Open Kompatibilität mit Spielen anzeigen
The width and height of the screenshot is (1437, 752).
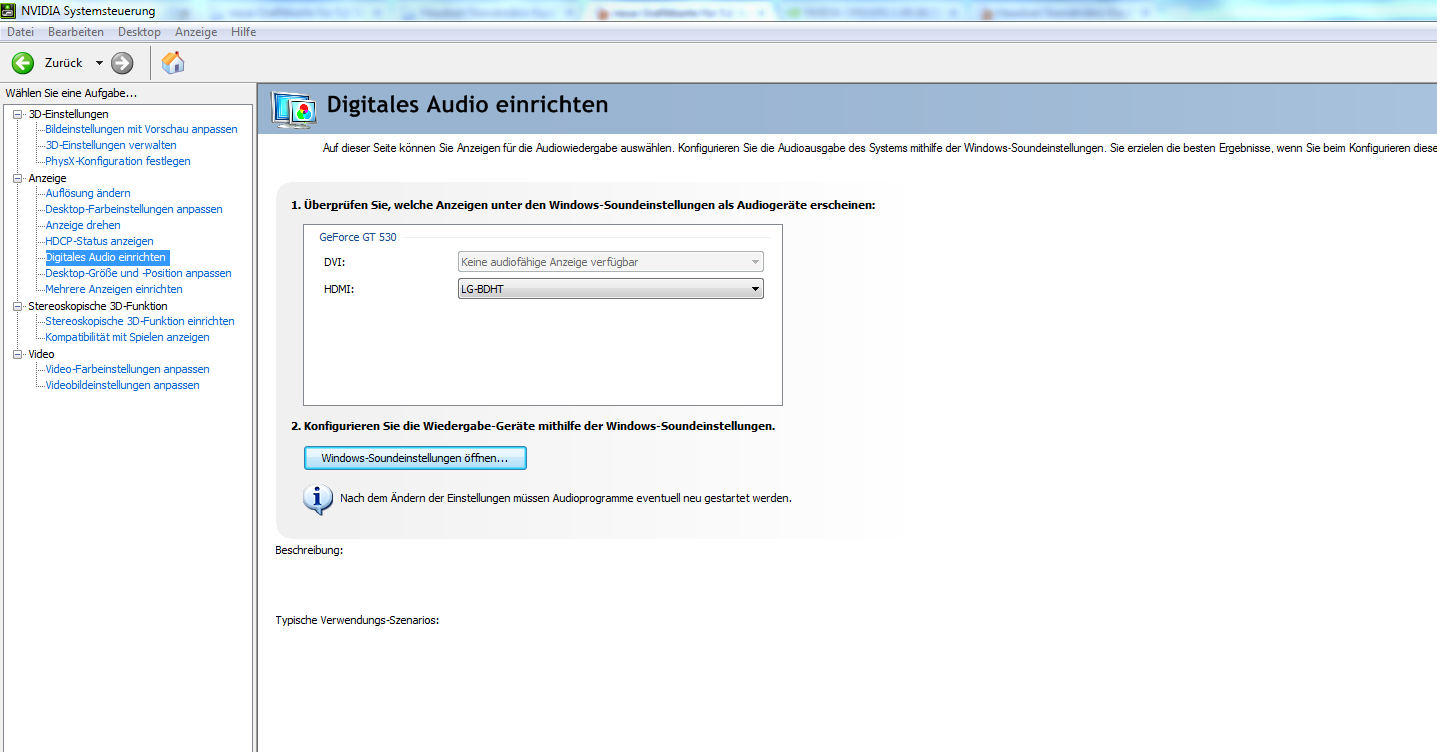click(x=128, y=337)
